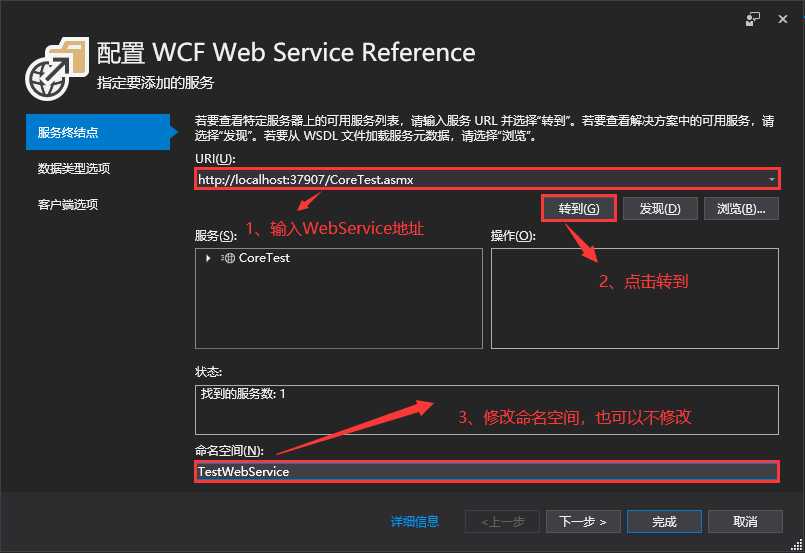Image resolution: width=805 pixels, height=553 pixels.
Task: Click the 指定要添加的服务 subtitle
Action: pos(155,83)
